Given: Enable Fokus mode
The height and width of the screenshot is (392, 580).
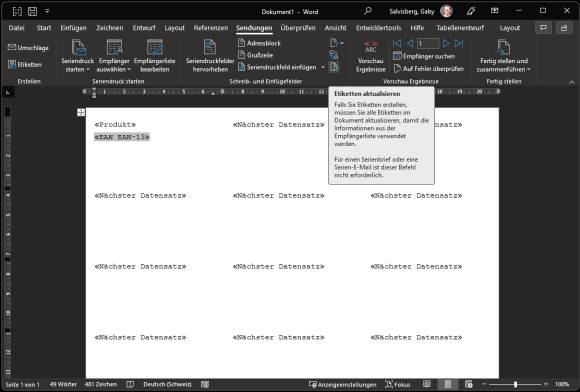Looking at the screenshot, I should coord(398,385).
